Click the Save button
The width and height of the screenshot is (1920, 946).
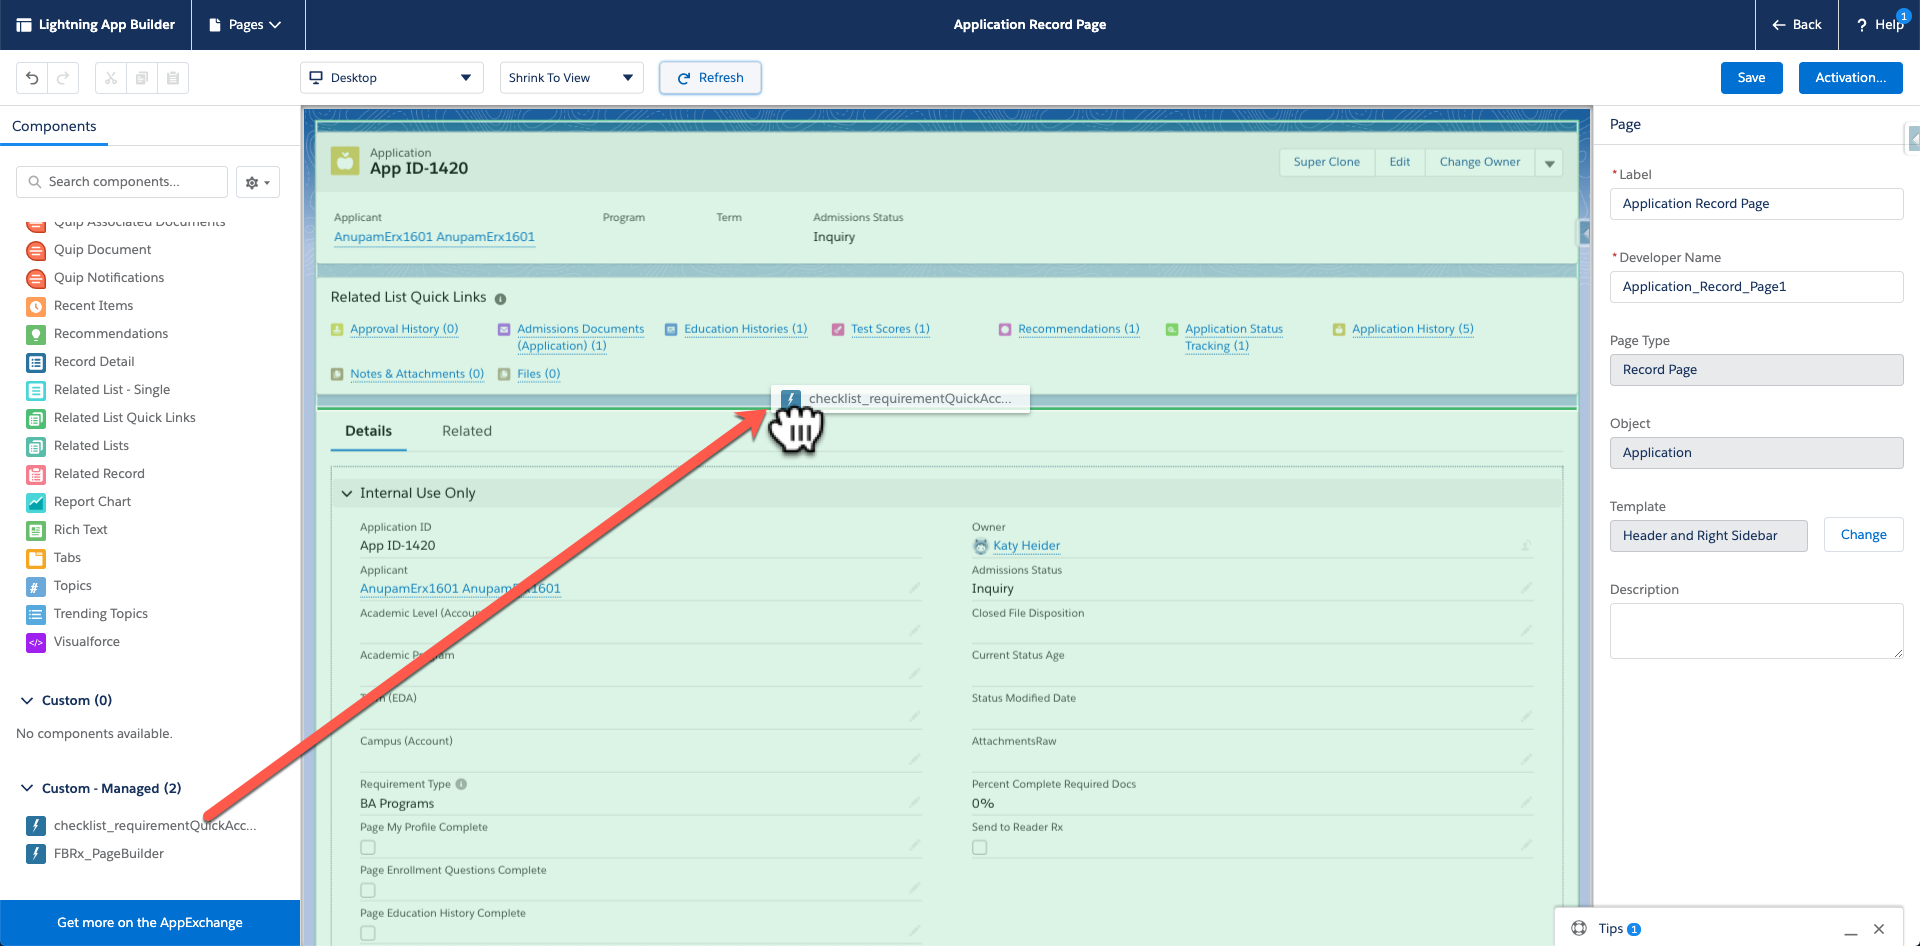tap(1751, 78)
